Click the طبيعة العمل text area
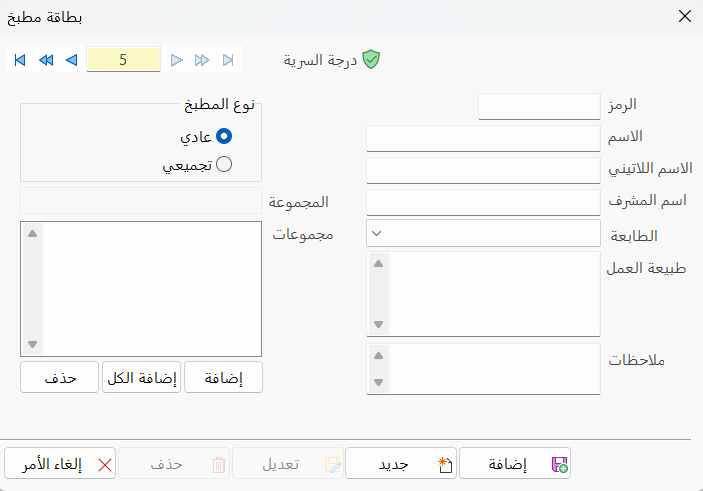Viewport: 703px width, 491px height. [483, 294]
